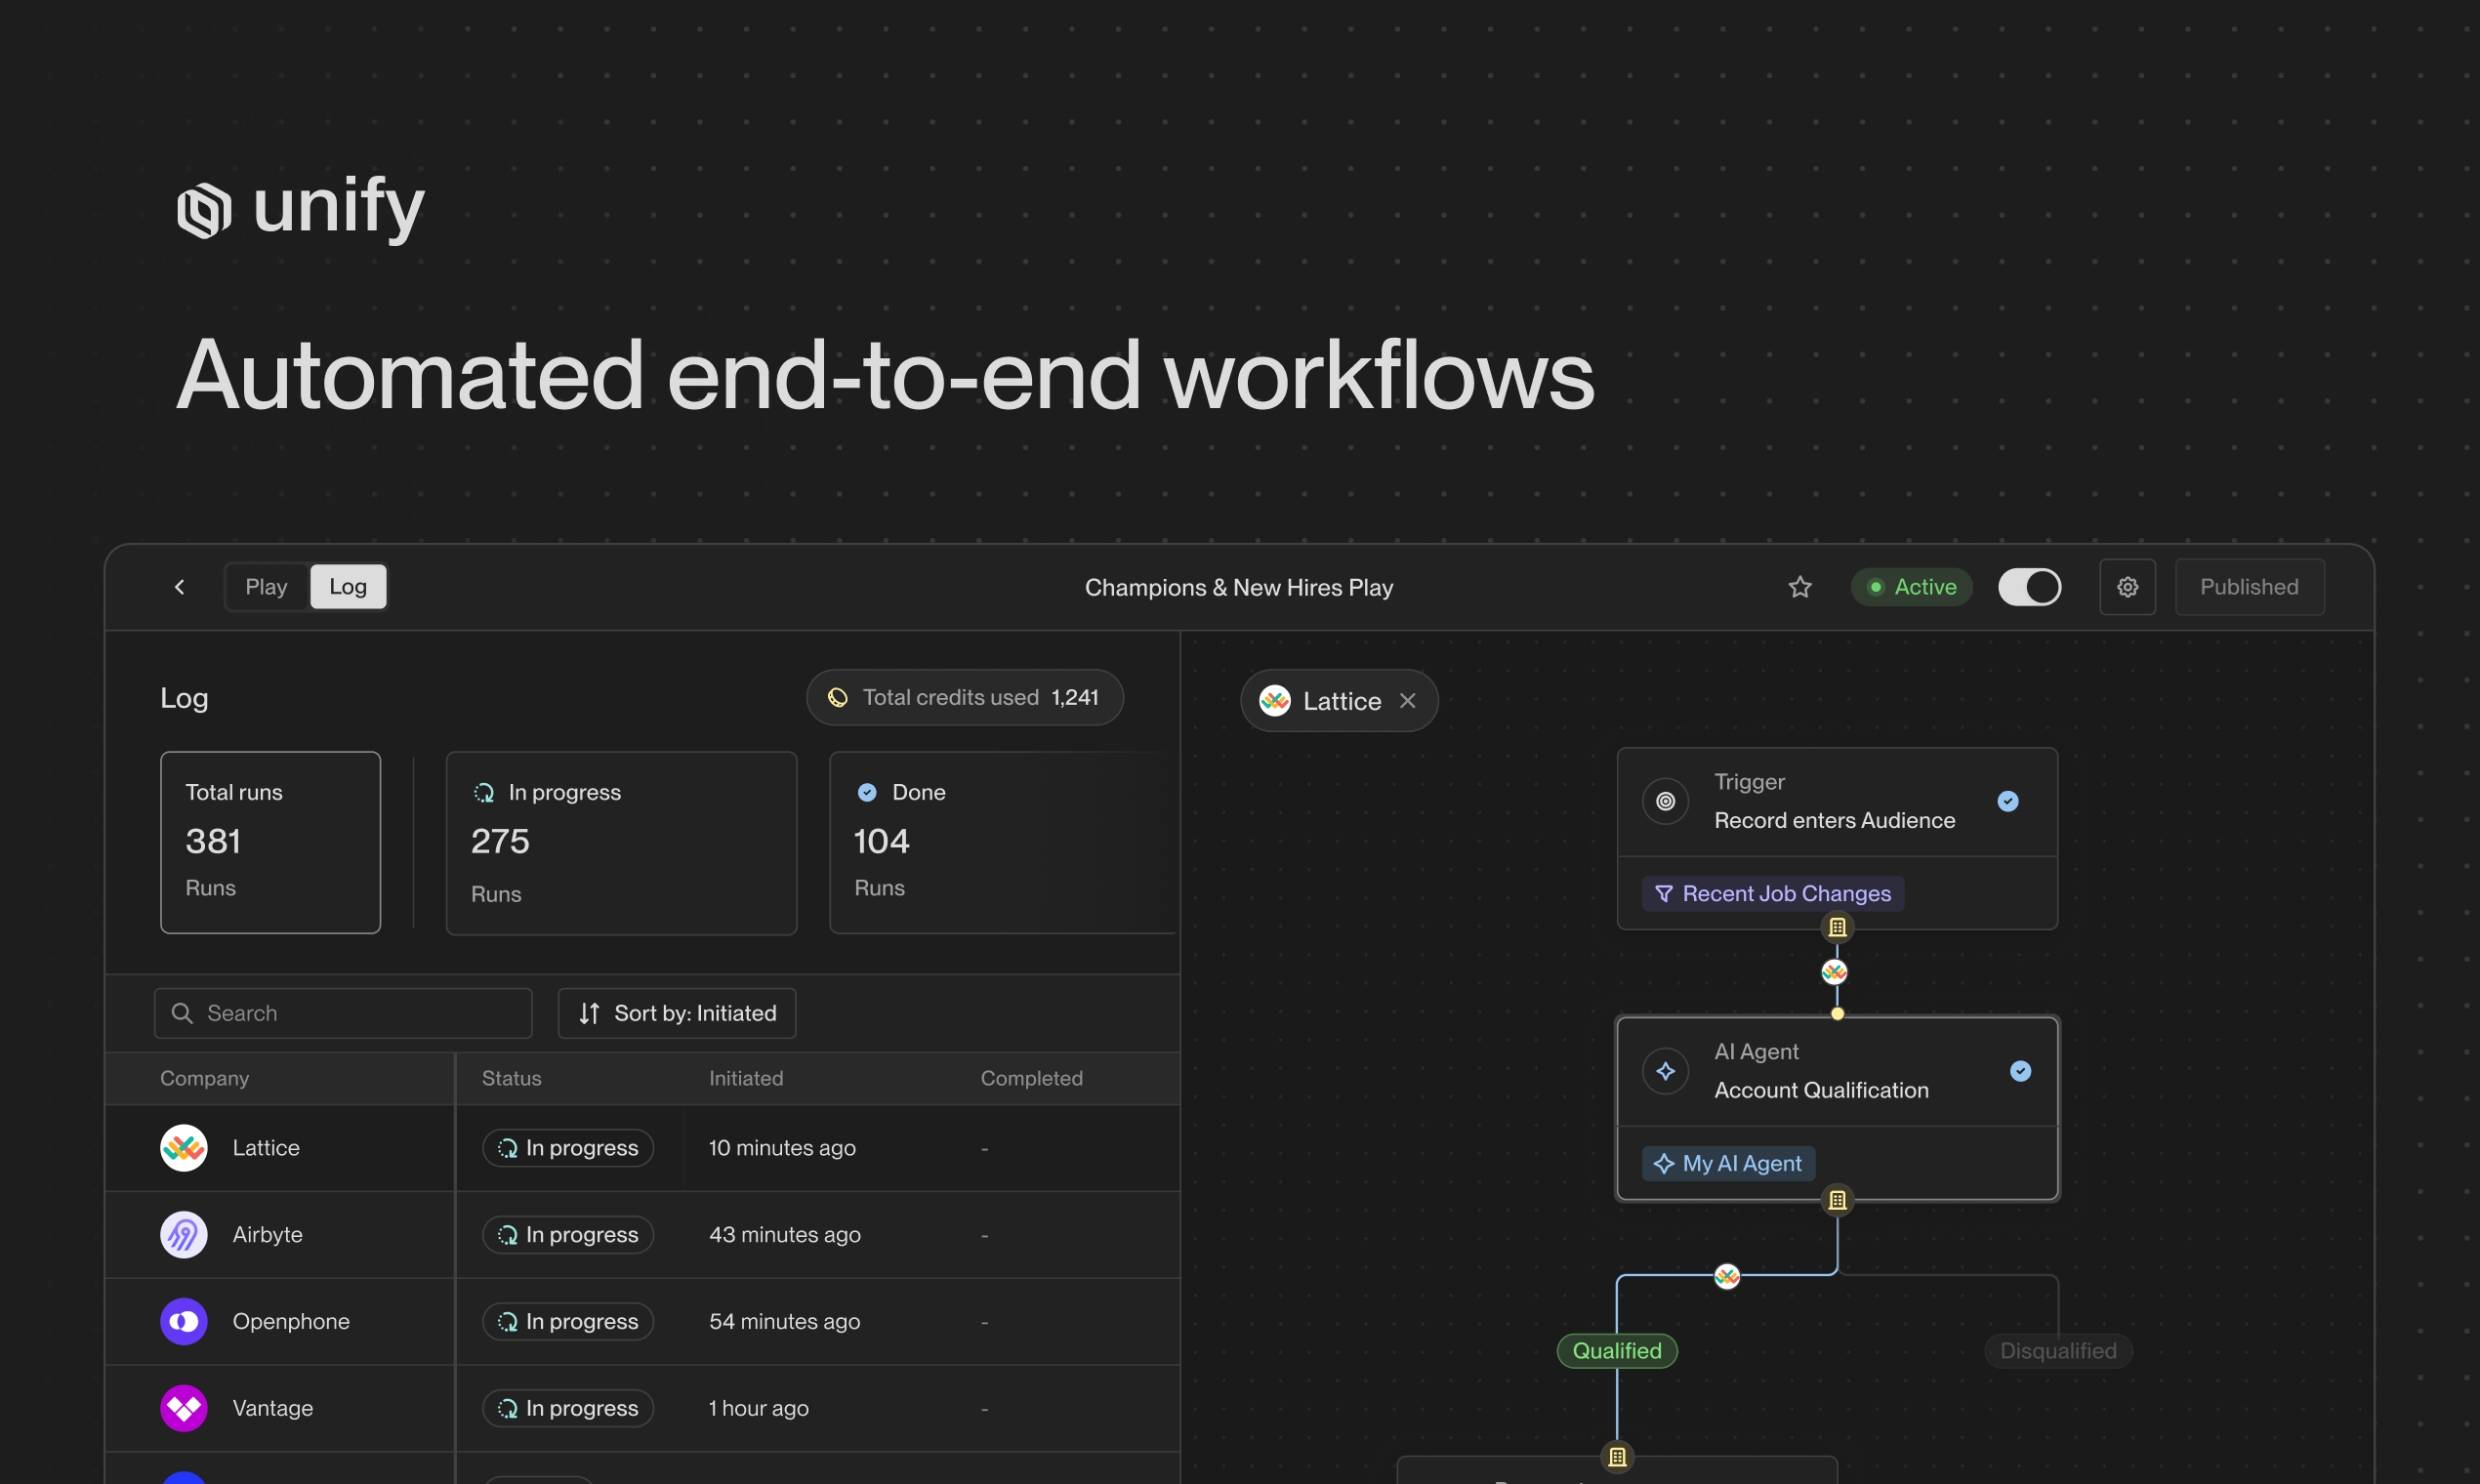Remove the Lattice filter chip
This screenshot has height=1484, width=2480.
(1408, 701)
